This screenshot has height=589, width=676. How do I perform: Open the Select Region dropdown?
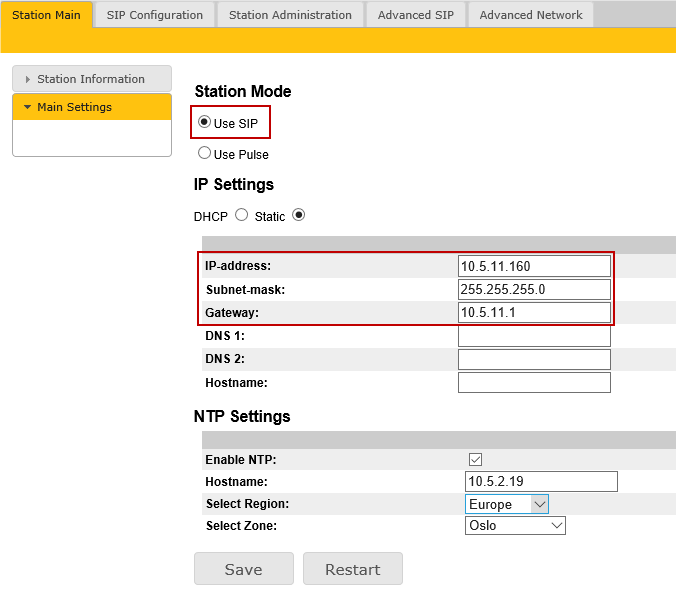click(x=506, y=504)
